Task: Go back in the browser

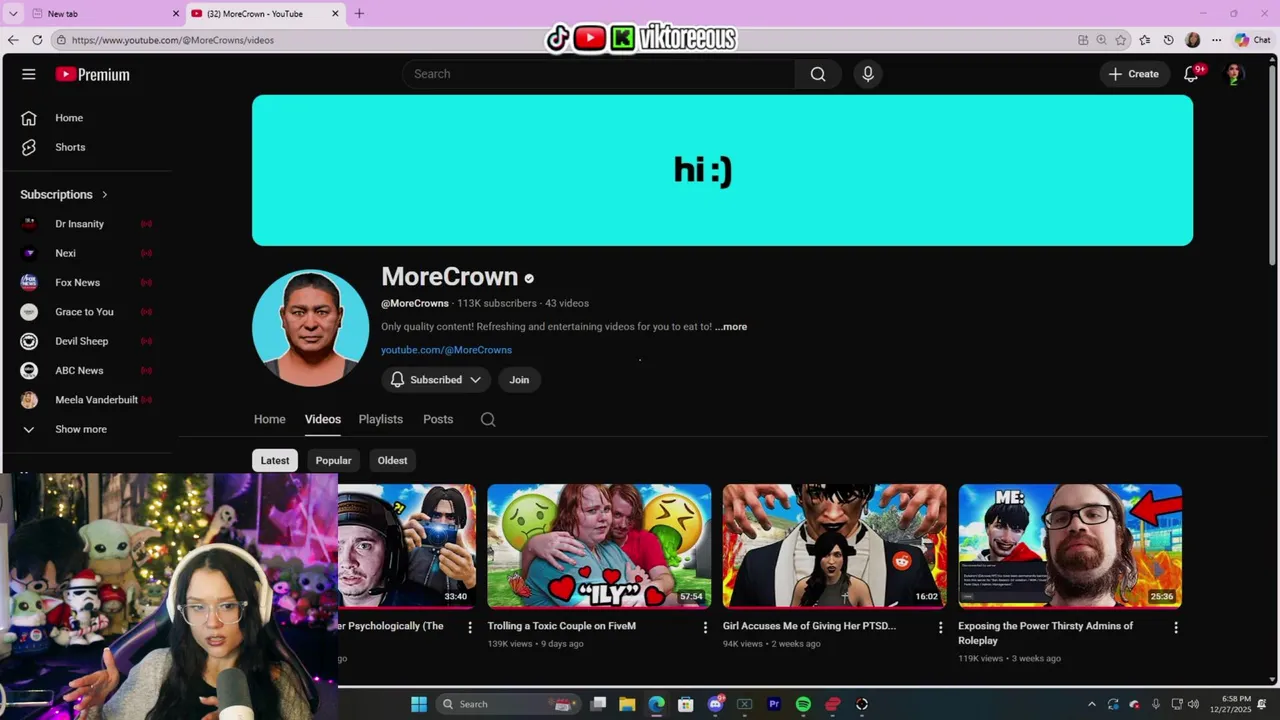Action: [13, 40]
